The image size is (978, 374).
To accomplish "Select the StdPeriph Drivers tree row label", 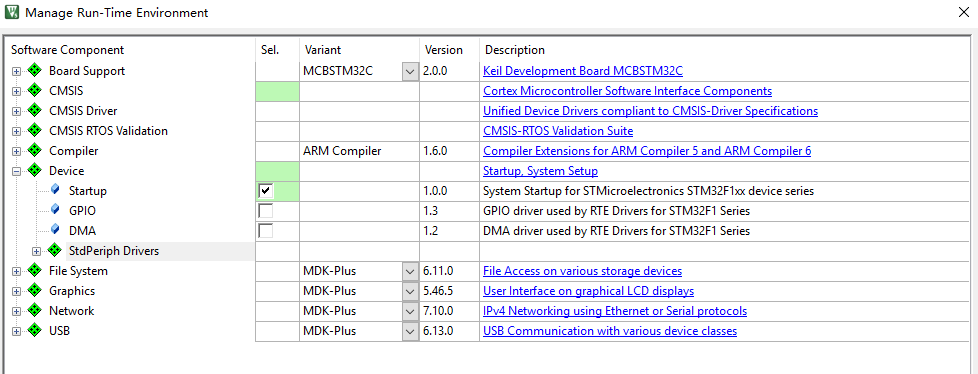I will point(114,251).
